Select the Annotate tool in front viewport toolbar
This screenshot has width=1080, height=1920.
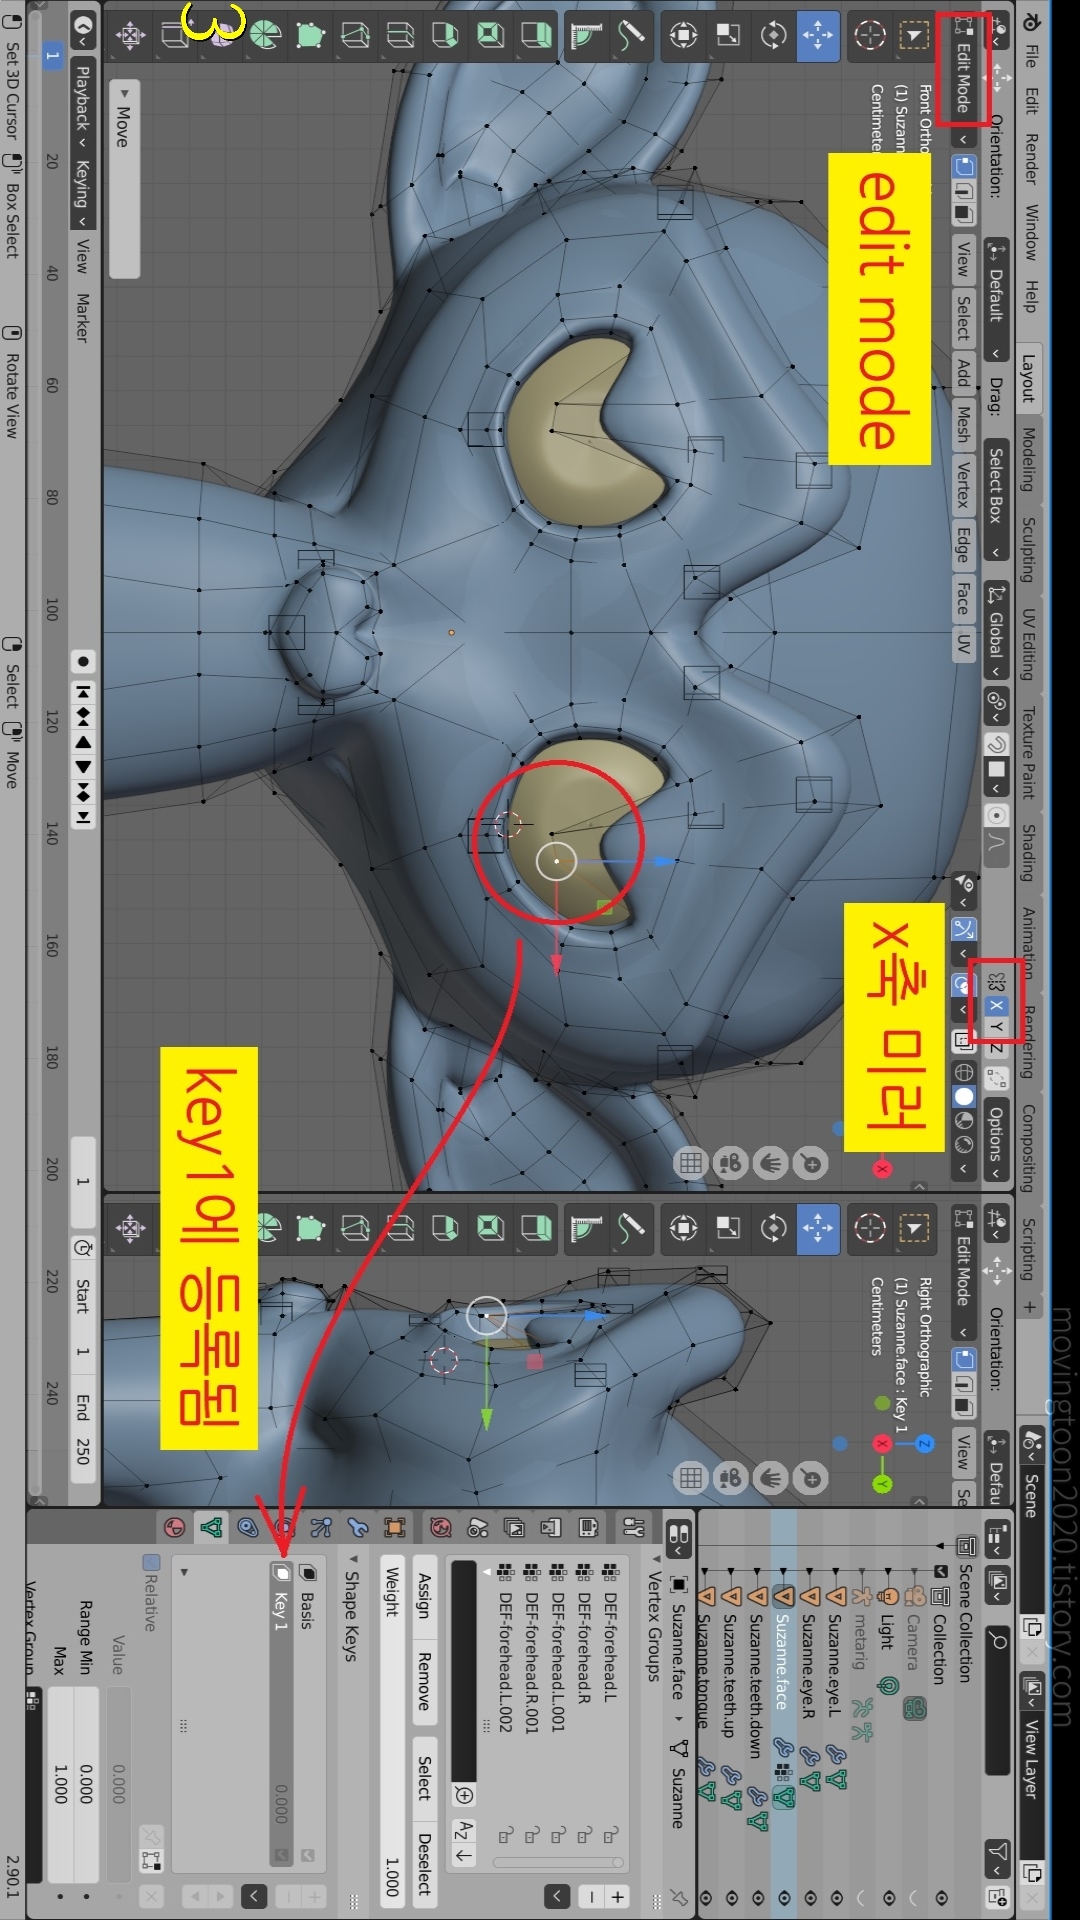(x=631, y=35)
